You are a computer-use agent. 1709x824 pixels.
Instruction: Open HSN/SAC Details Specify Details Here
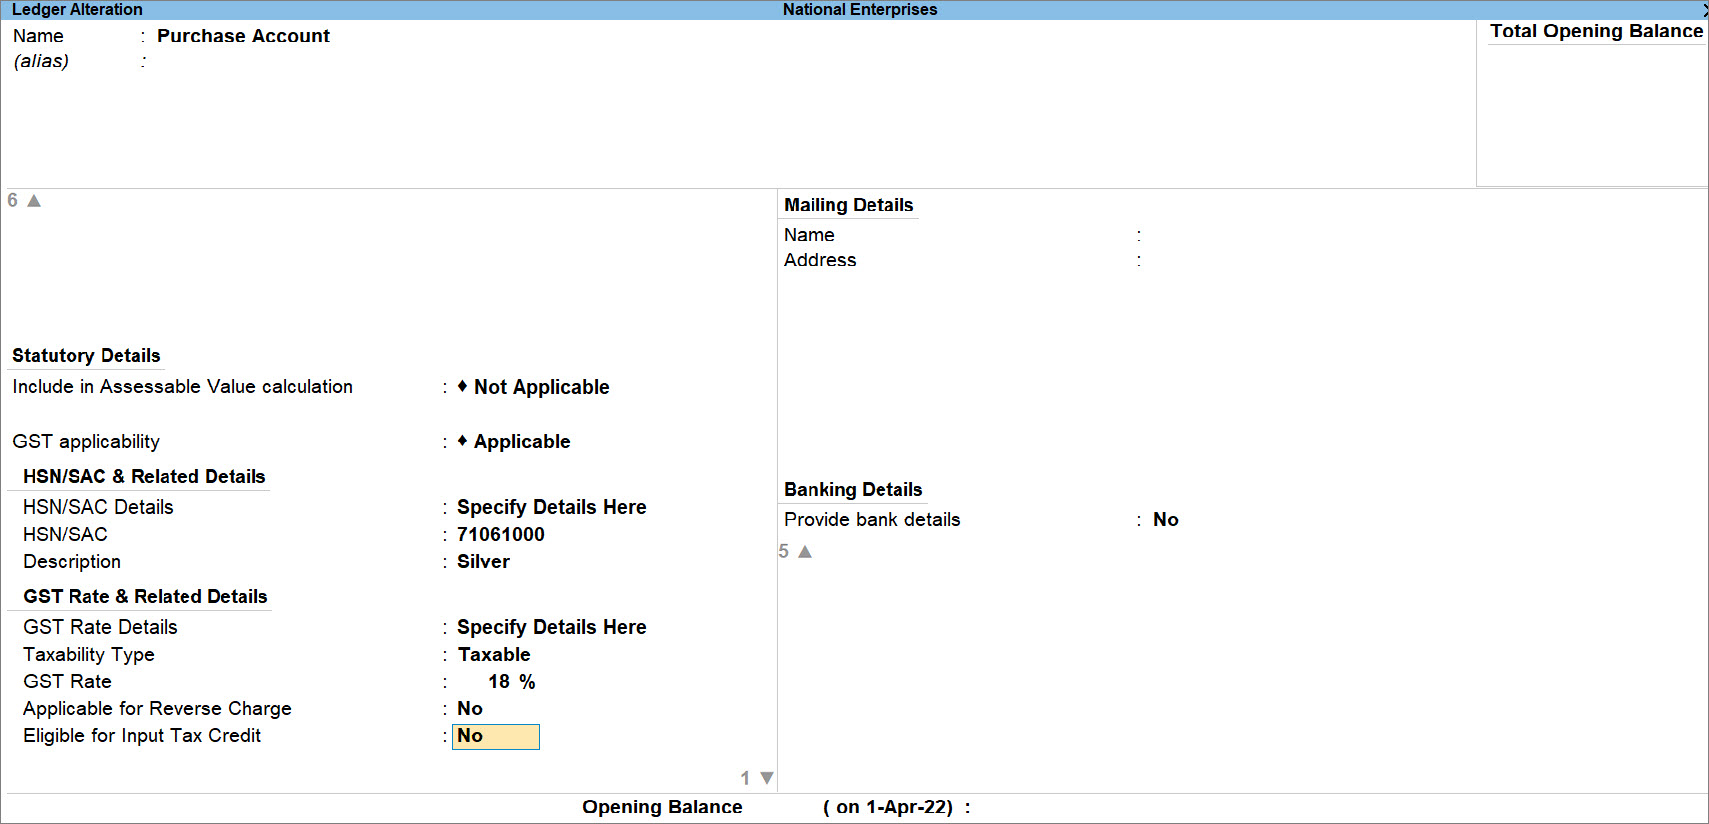552,507
